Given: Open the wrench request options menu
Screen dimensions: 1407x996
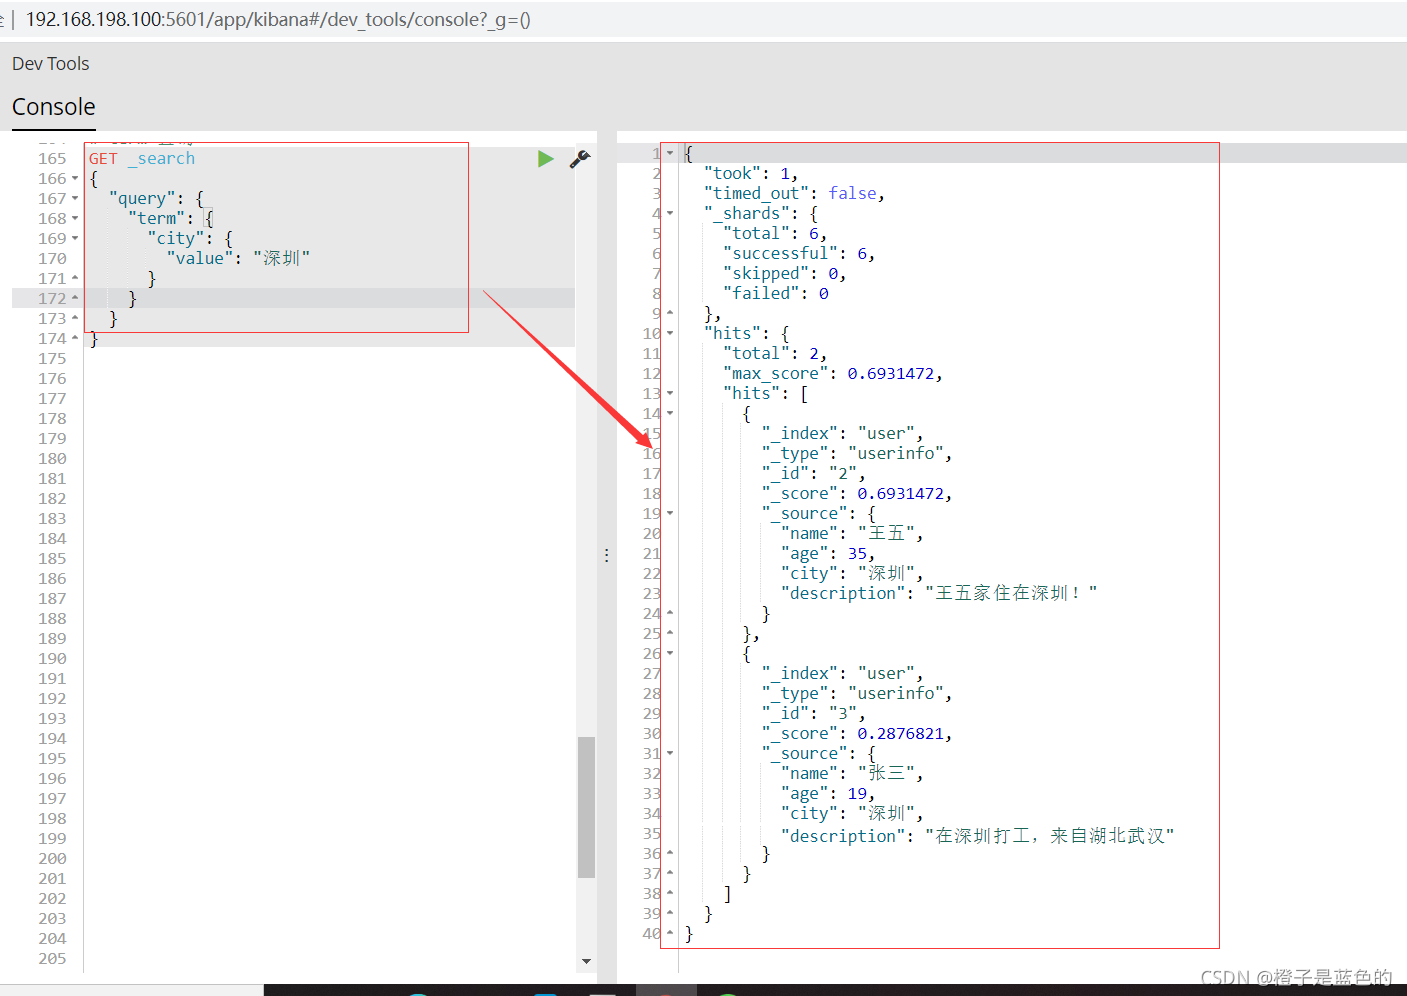Looking at the screenshot, I should 580,159.
